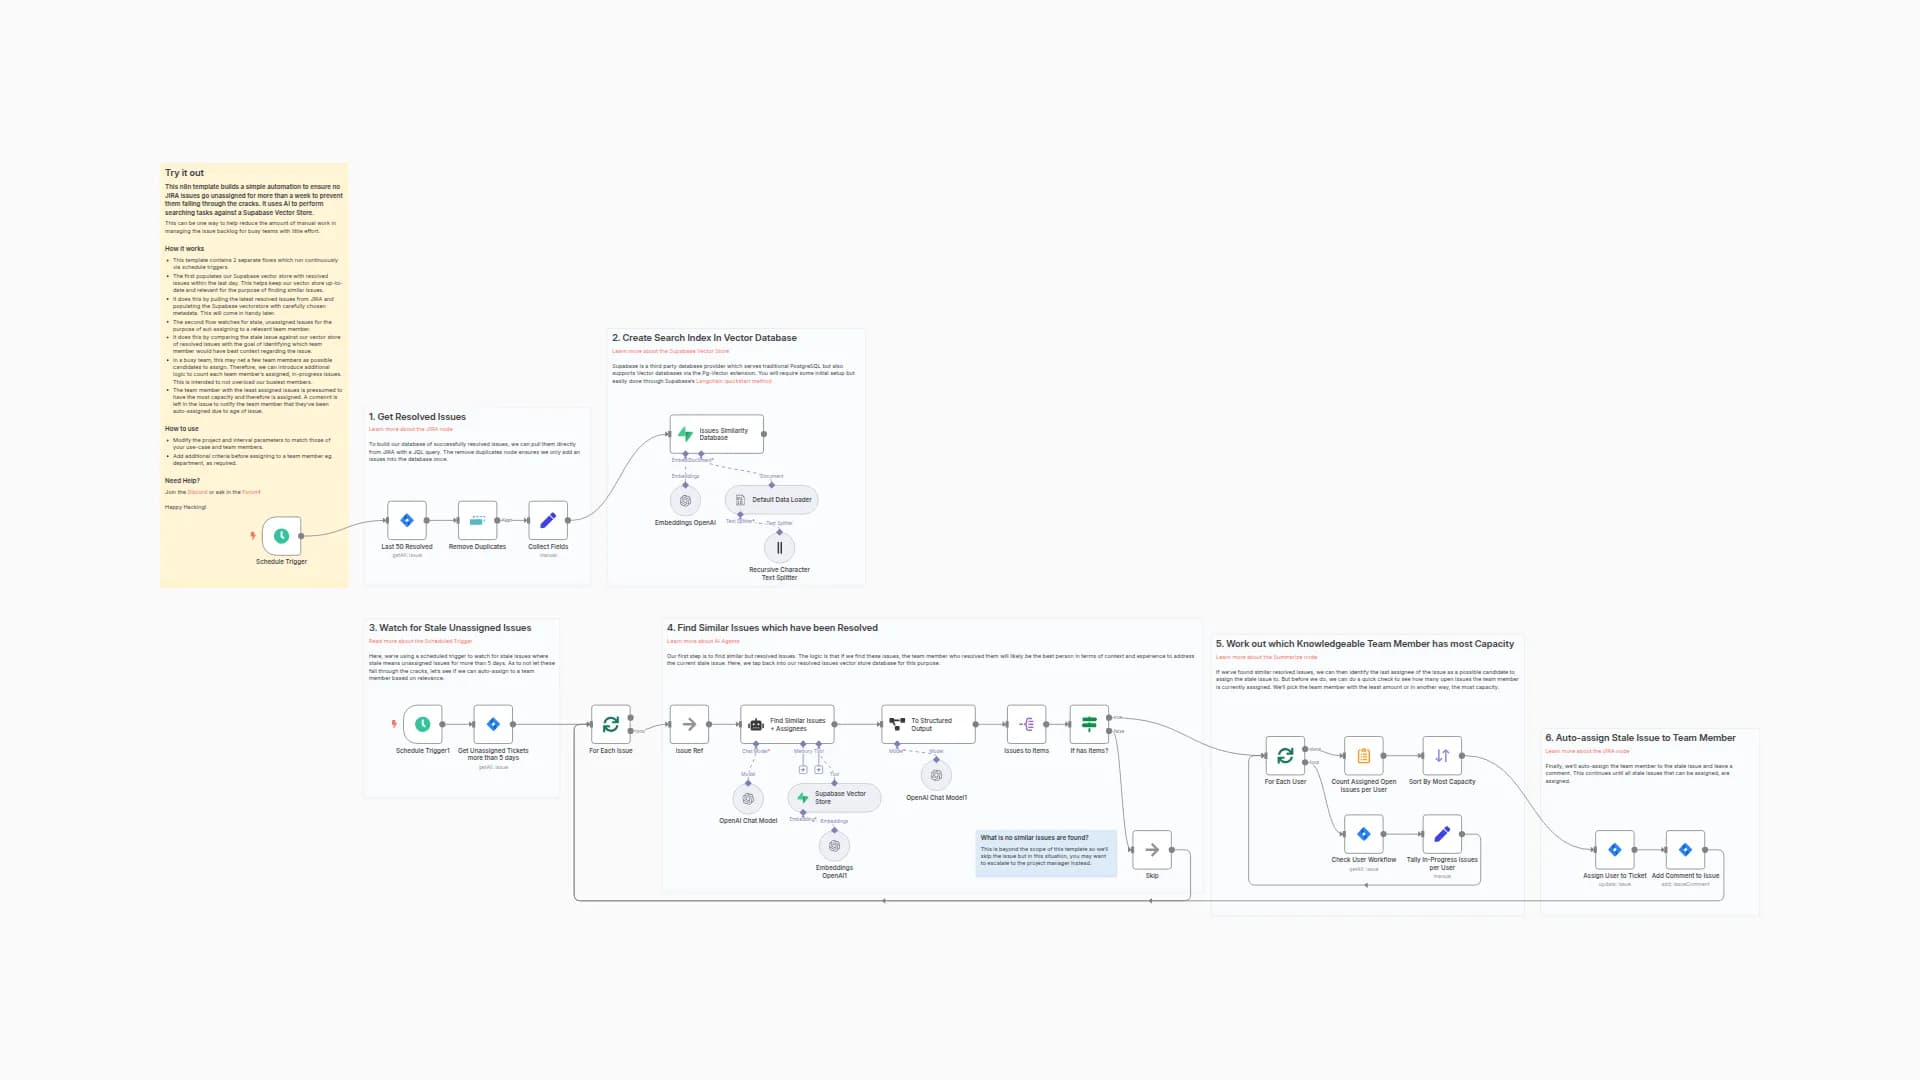This screenshot has width=1920, height=1080.
Task: Click the 'Need Help?' subheading
Action: 182,481
